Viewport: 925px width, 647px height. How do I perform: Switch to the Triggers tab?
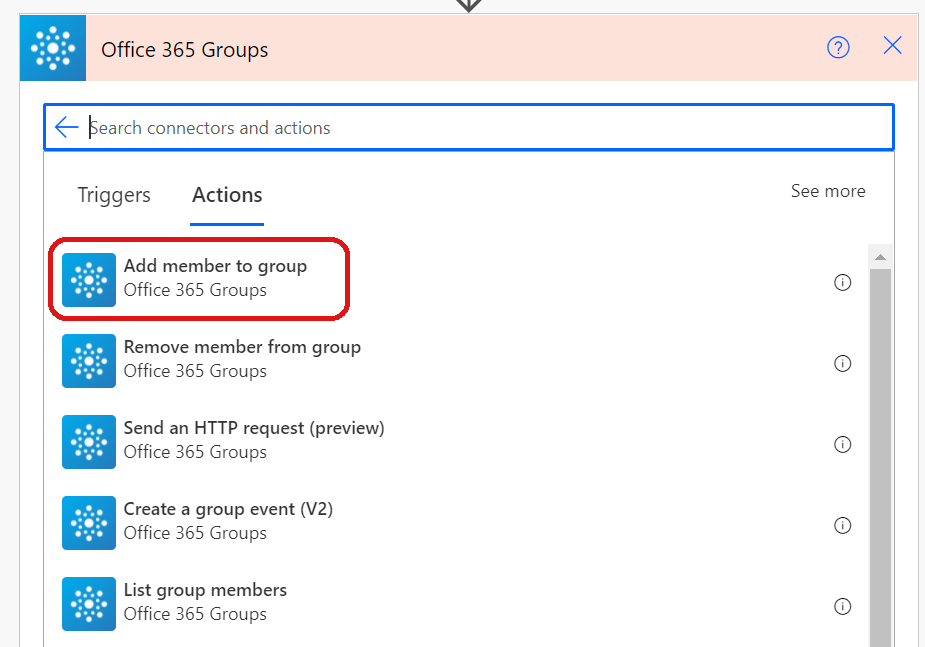click(x=114, y=195)
